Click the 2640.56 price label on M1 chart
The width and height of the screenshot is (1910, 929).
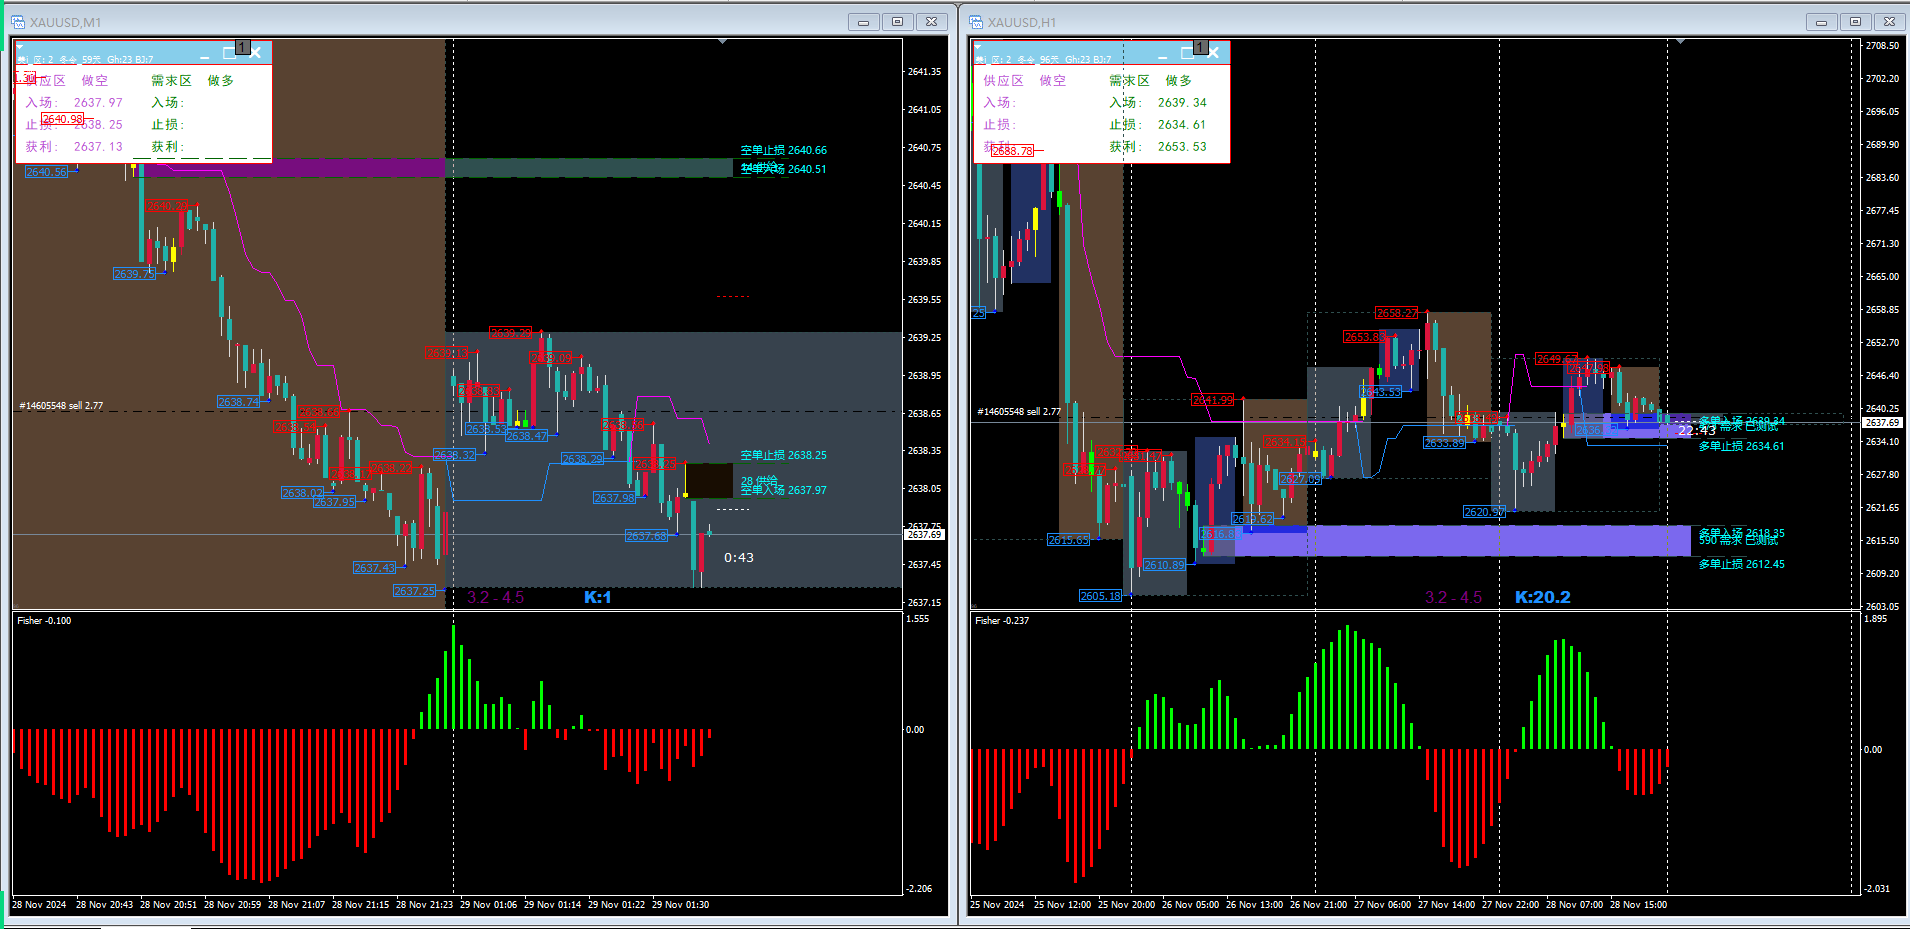click(x=46, y=173)
